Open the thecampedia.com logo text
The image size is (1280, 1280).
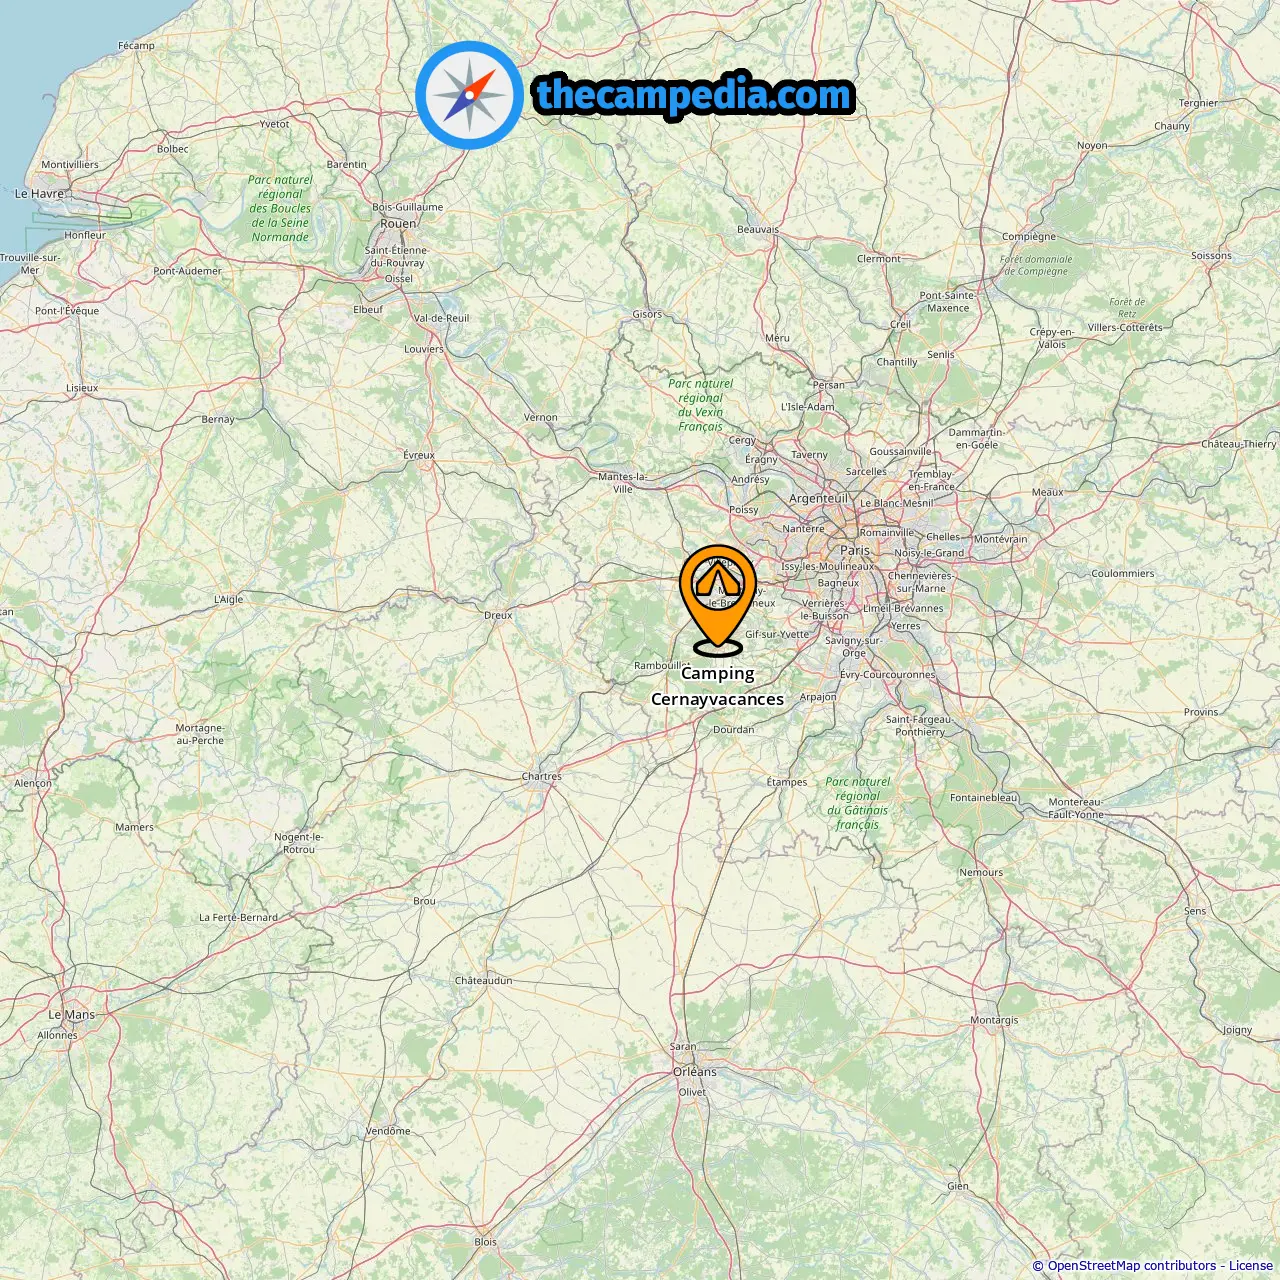694,95
